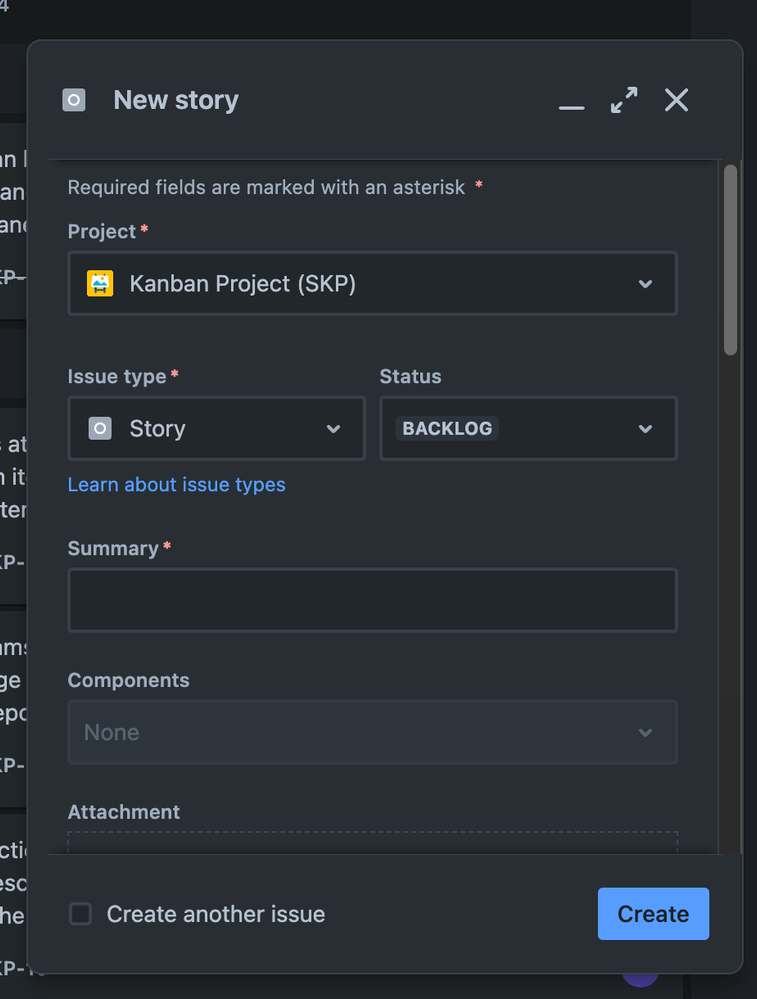The width and height of the screenshot is (757, 999).
Task: Click the story icon beside the "New story" title
Action: point(74,100)
